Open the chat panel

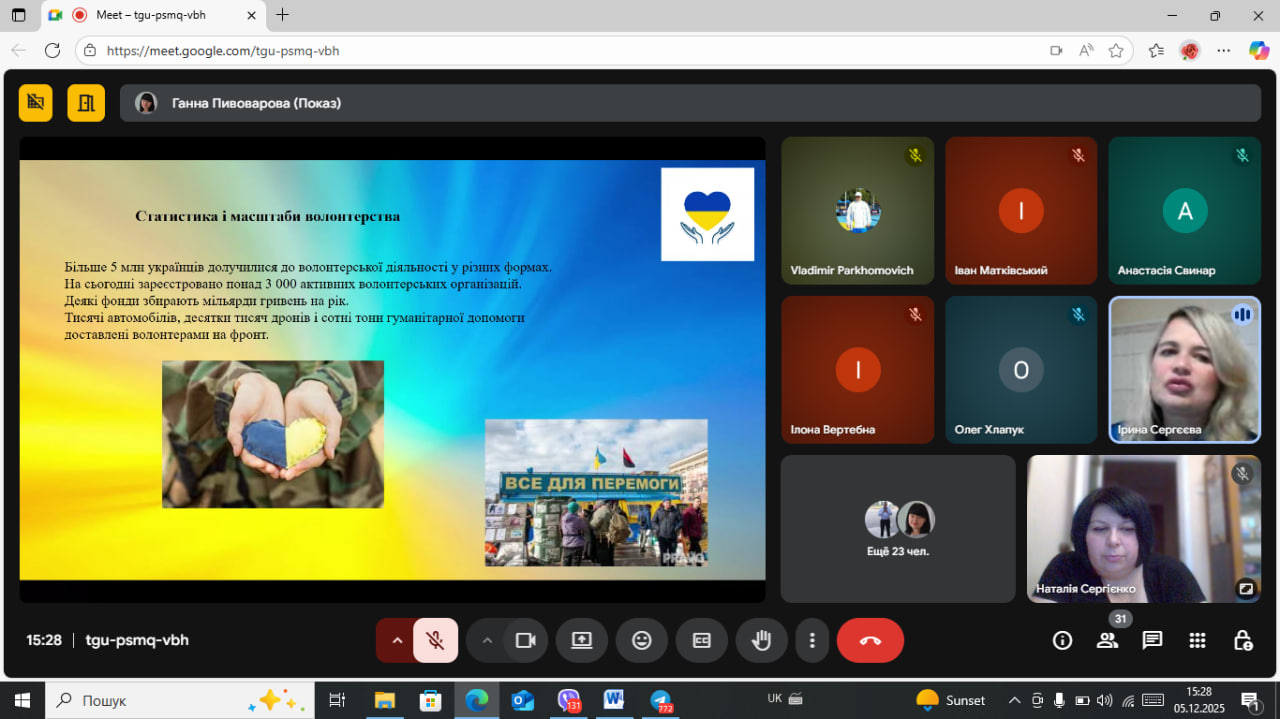click(x=1152, y=640)
